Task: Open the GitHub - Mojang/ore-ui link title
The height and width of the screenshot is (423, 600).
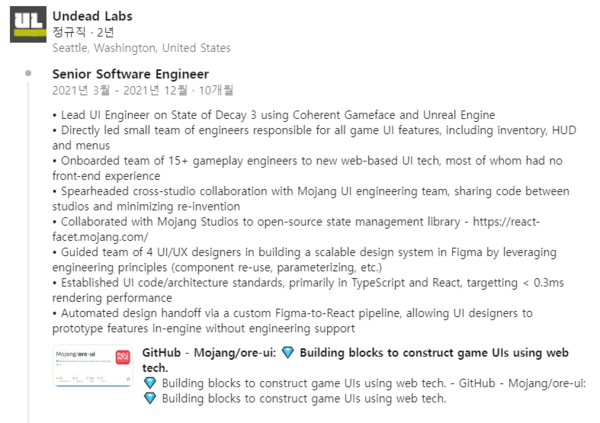Action: (355, 360)
